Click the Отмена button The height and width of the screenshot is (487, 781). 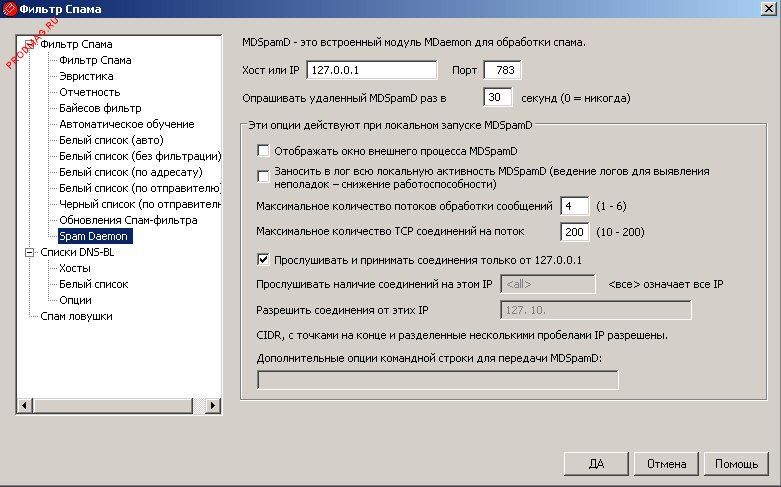click(x=666, y=464)
